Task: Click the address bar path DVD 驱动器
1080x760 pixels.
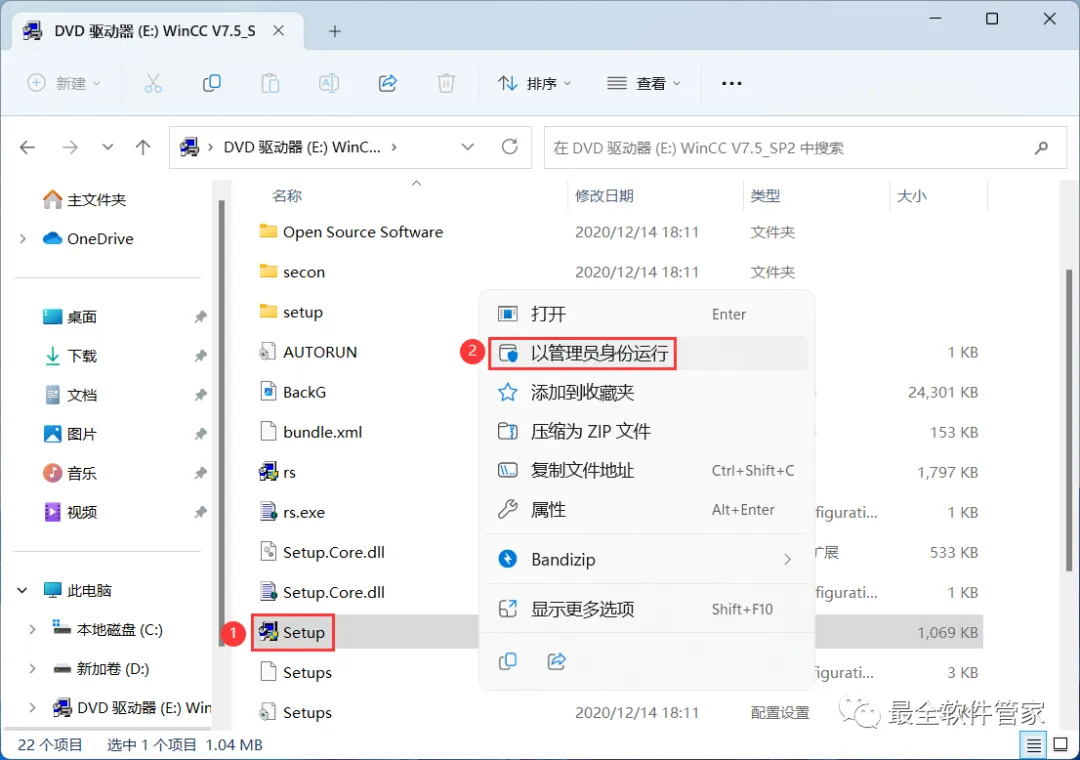Action: (x=302, y=147)
